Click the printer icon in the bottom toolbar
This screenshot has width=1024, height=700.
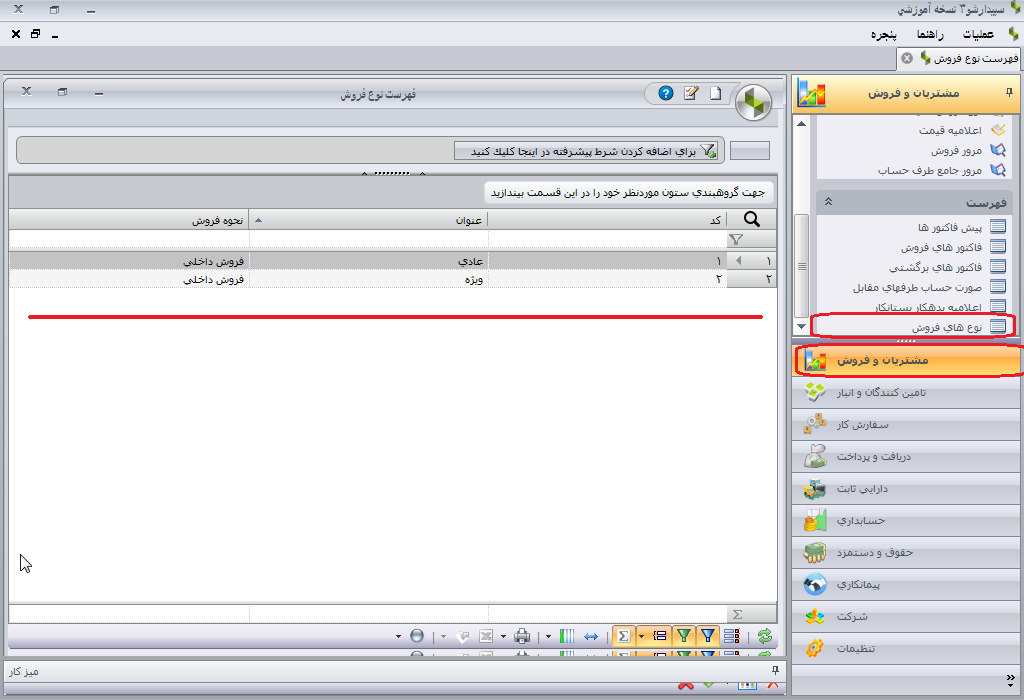point(522,635)
